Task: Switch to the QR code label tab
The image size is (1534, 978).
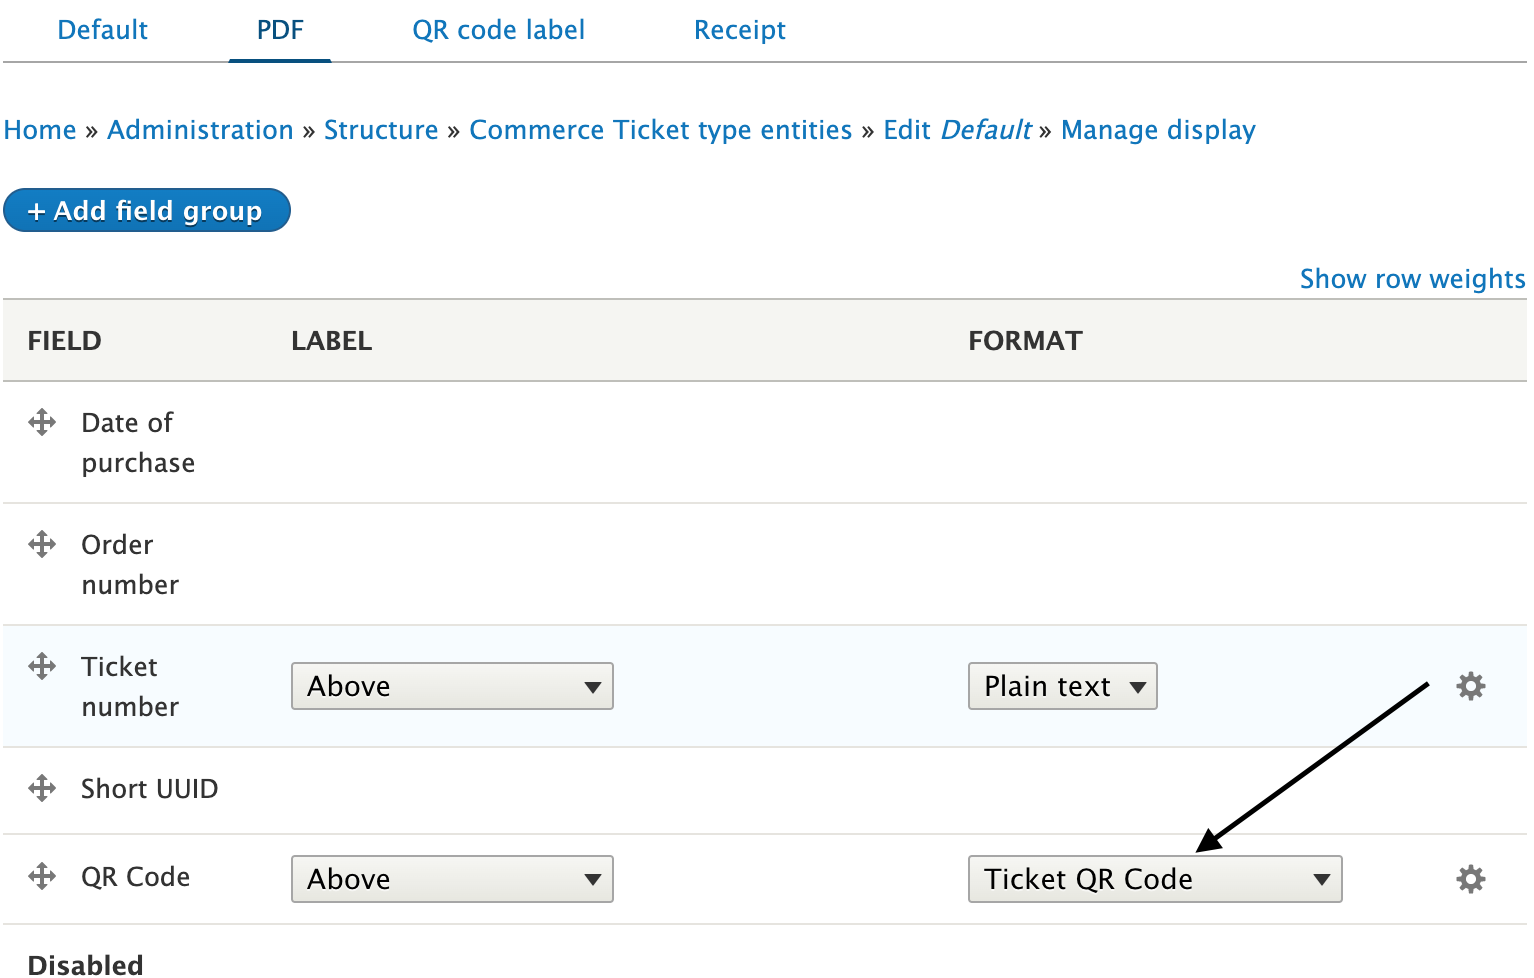Action: tap(498, 30)
